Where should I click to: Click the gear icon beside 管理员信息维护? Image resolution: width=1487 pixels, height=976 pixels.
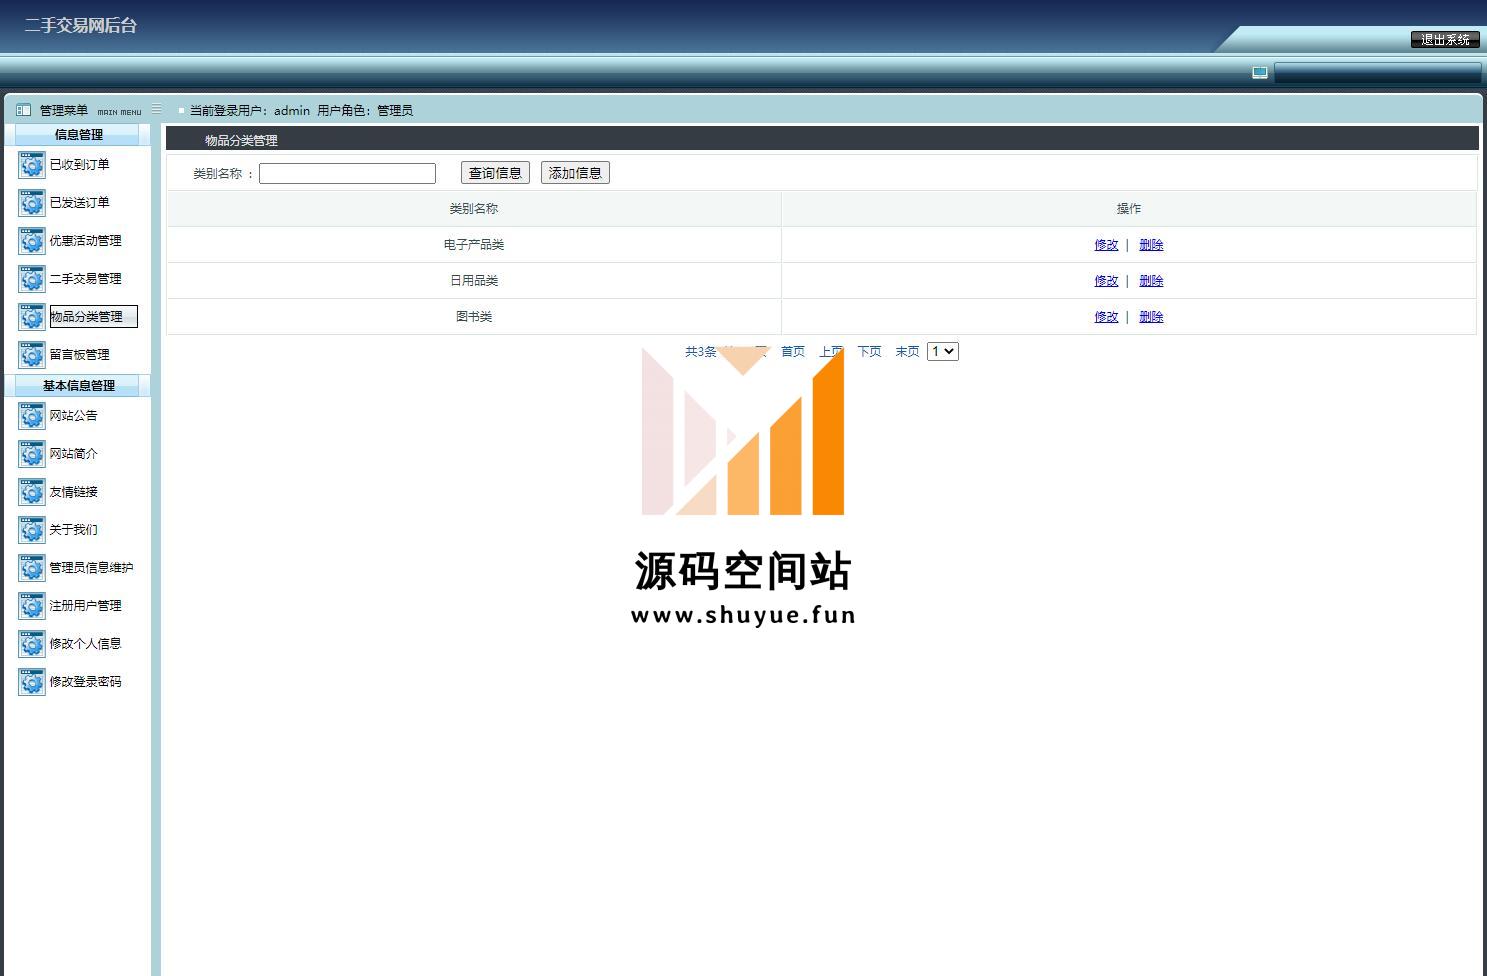(32, 568)
